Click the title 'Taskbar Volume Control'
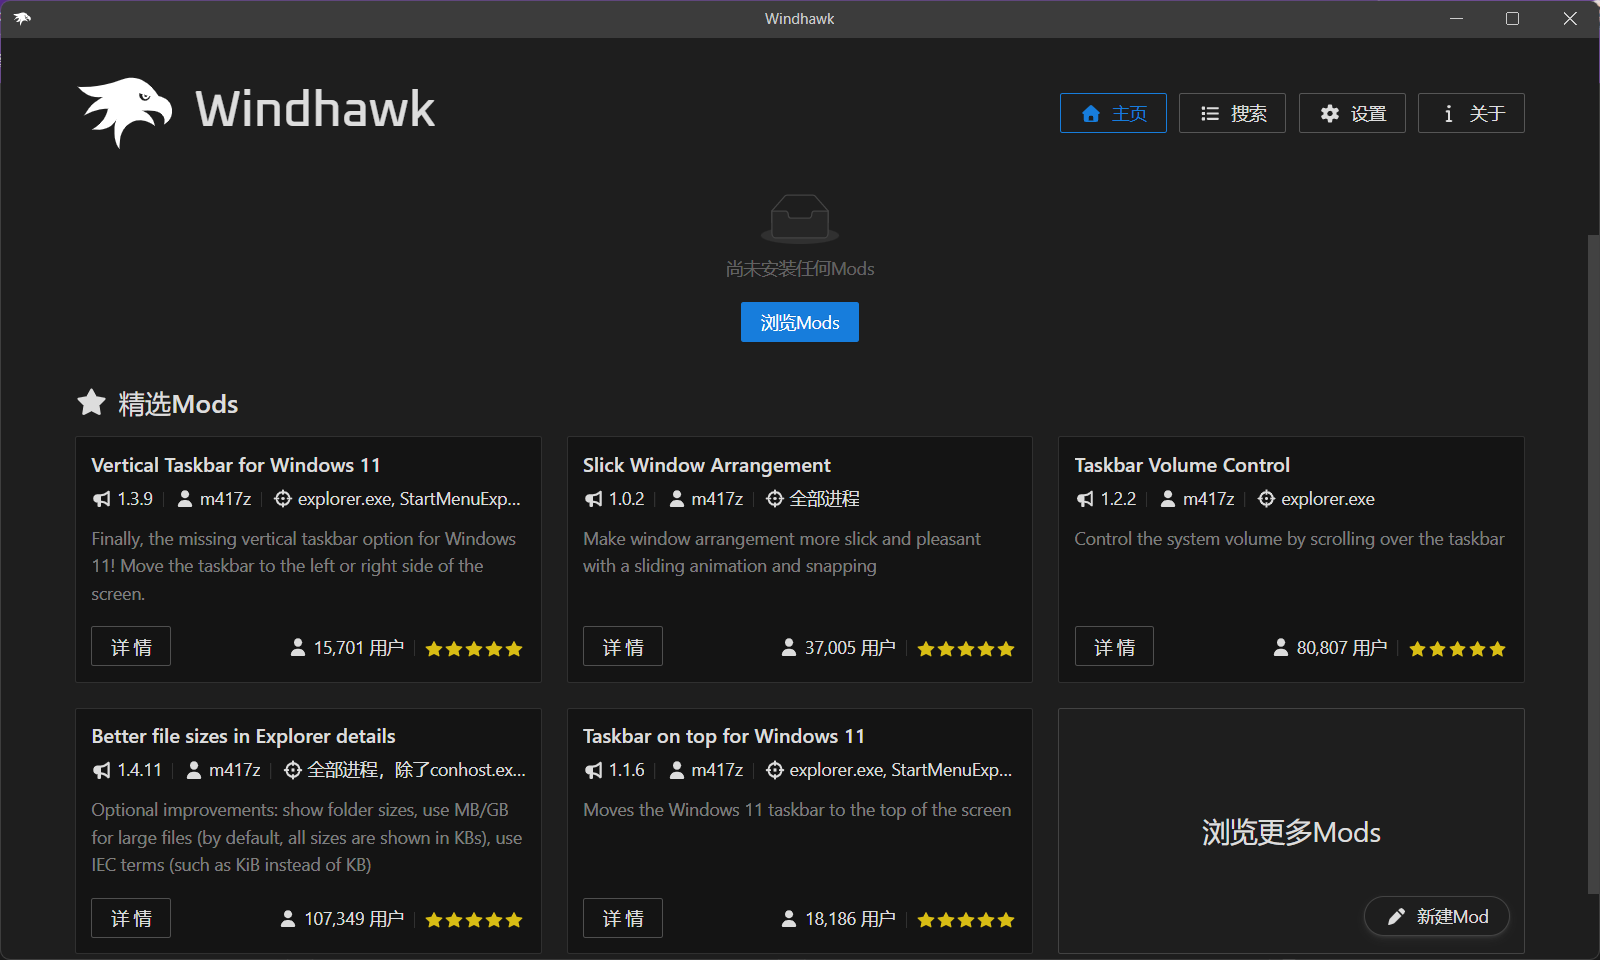Viewport: 1600px width, 960px height. click(x=1182, y=465)
